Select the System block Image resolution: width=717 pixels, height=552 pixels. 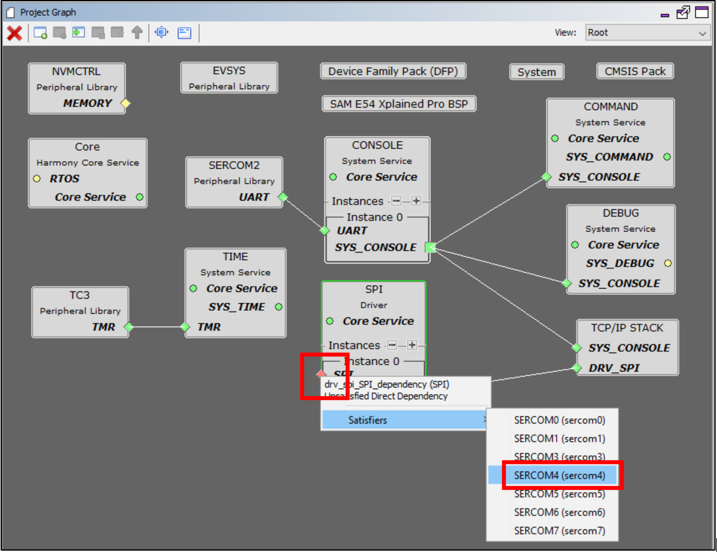click(x=537, y=72)
